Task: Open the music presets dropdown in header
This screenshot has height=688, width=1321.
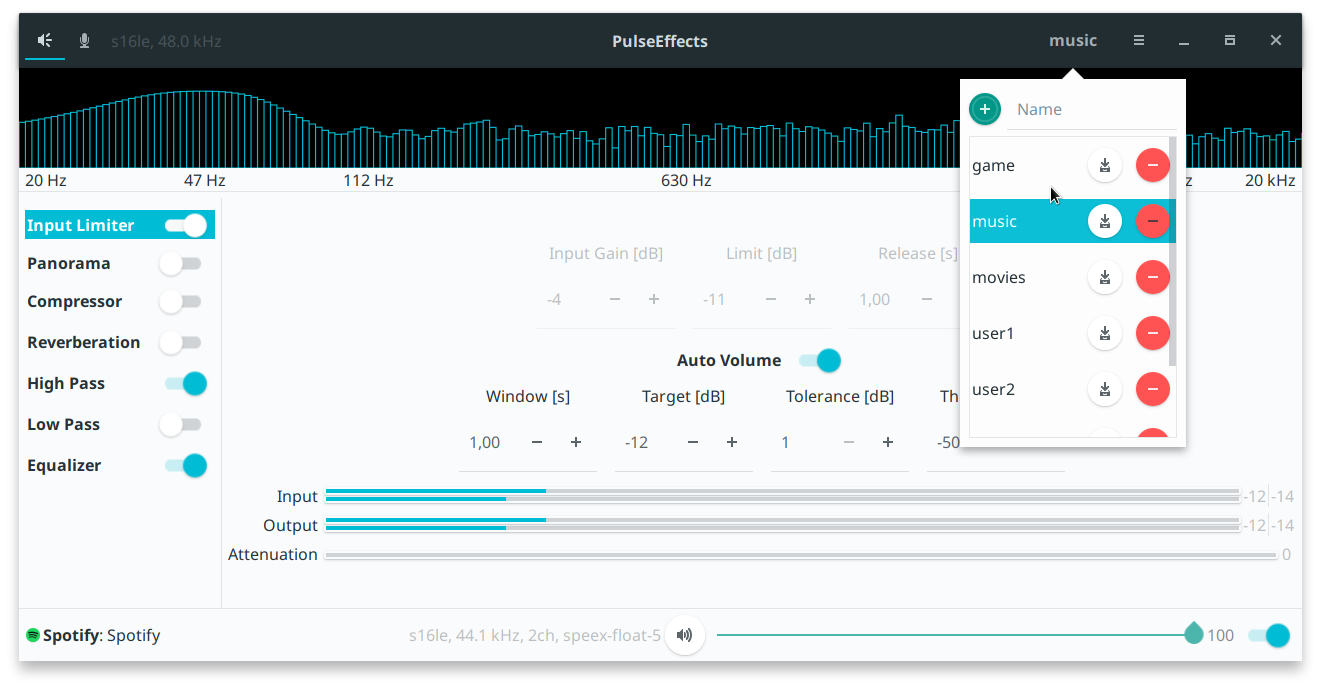Action: point(1073,41)
